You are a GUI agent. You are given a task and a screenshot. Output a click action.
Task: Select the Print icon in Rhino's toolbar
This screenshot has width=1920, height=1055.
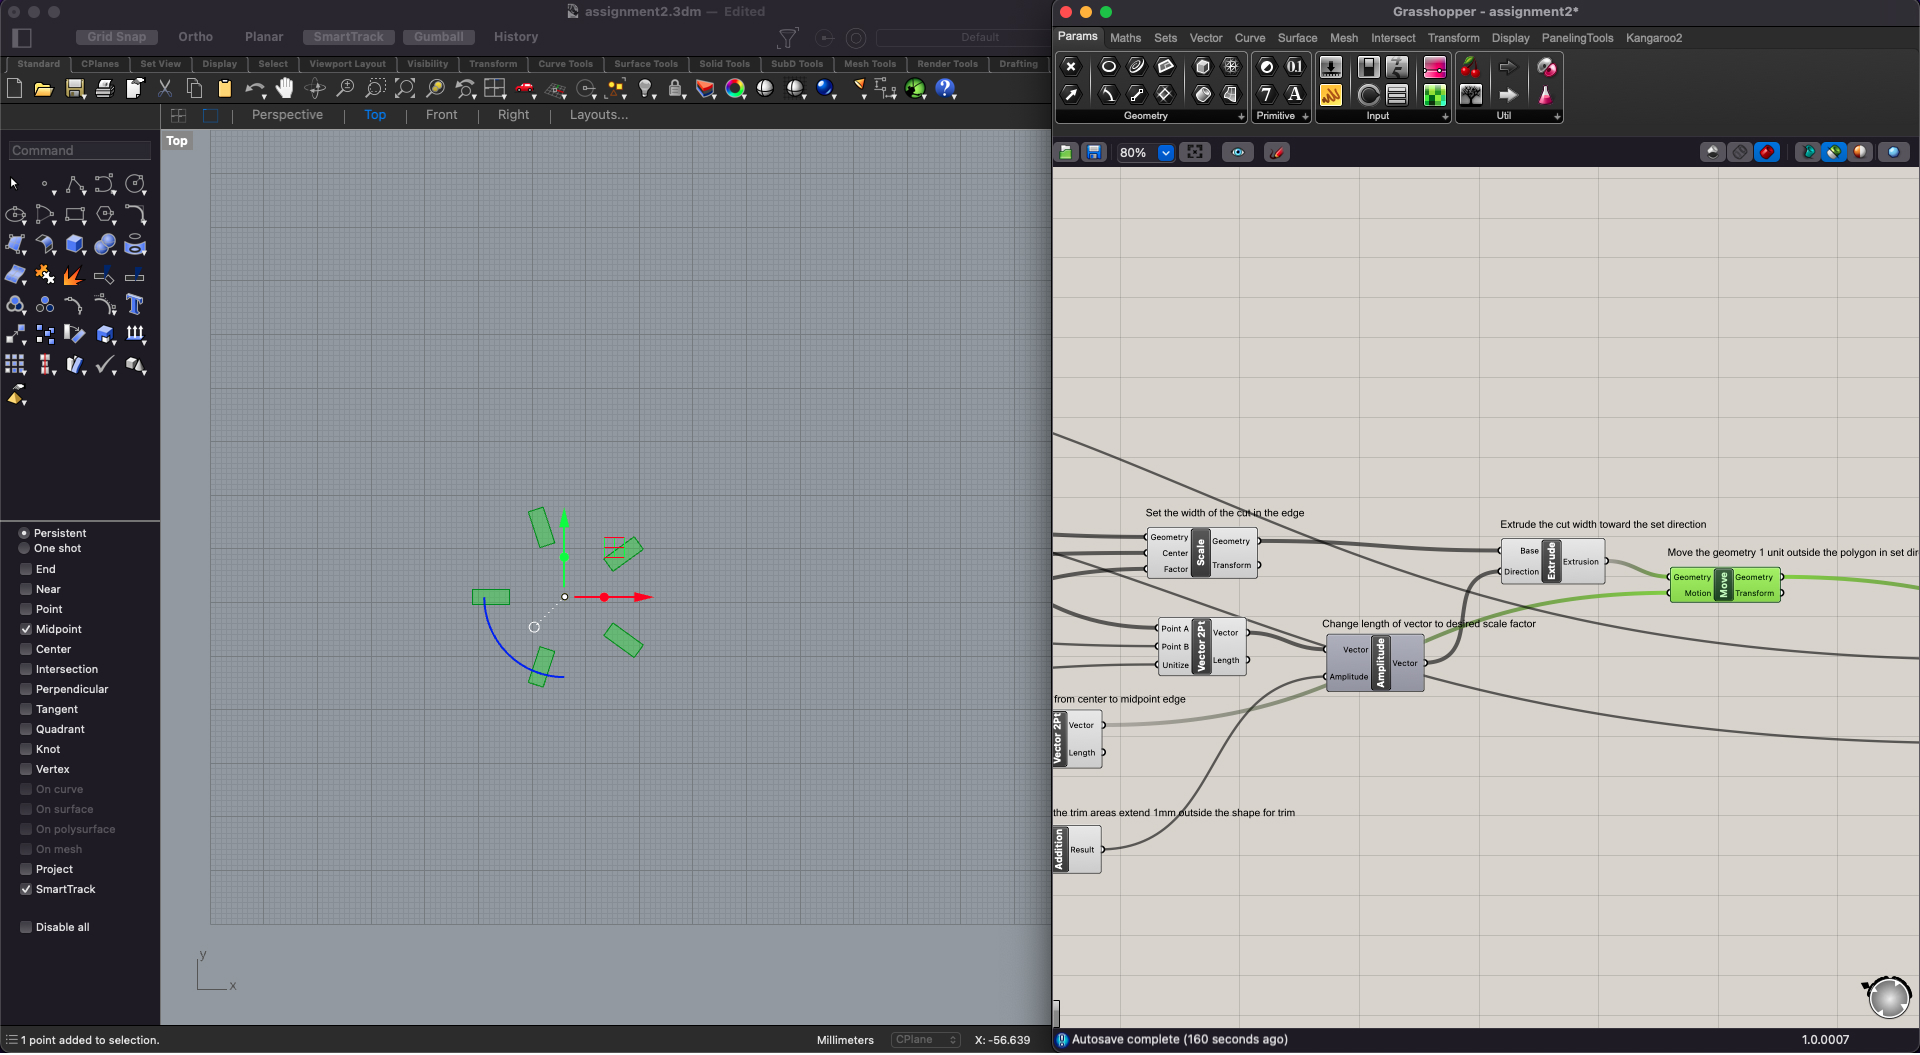[105, 88]
